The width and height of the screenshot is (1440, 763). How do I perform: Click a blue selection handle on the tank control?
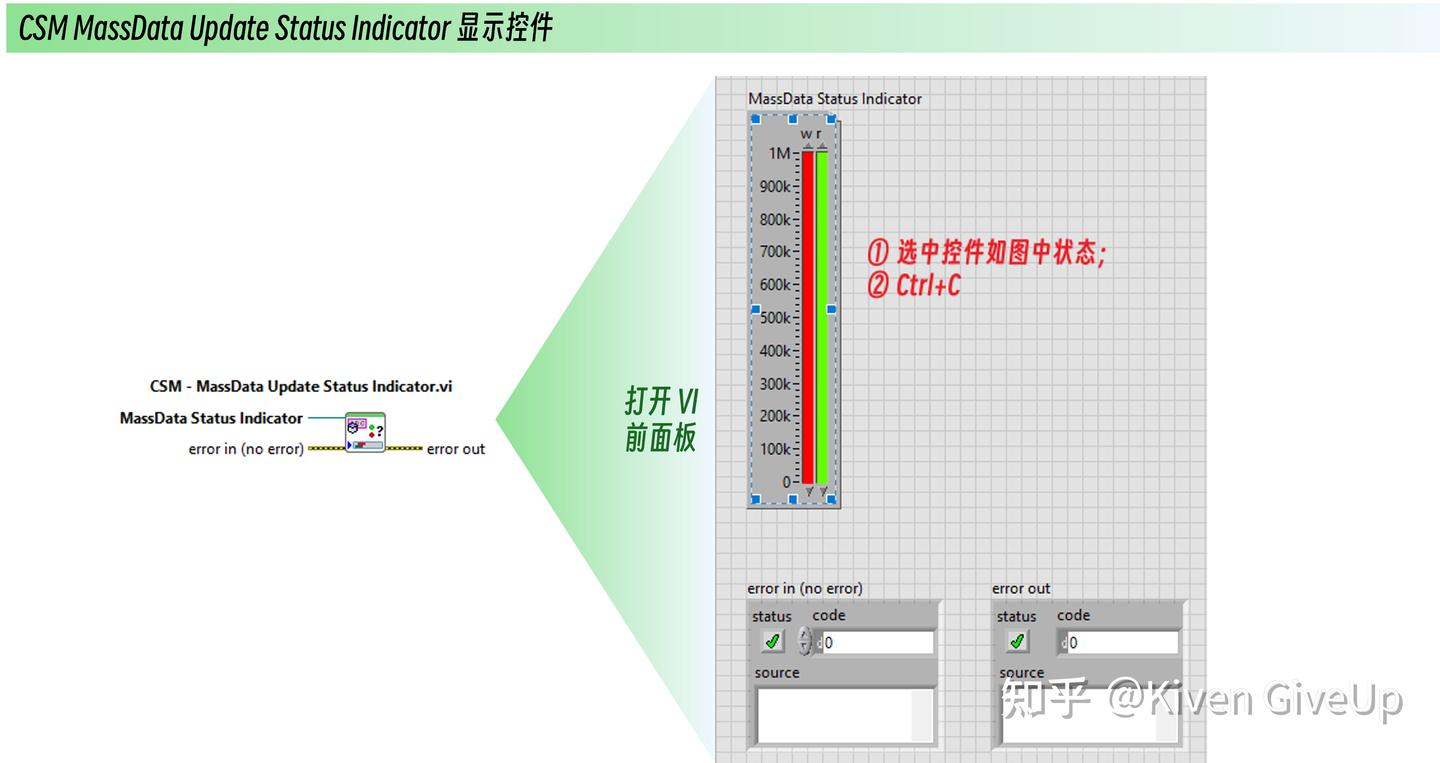coord(754,310)
